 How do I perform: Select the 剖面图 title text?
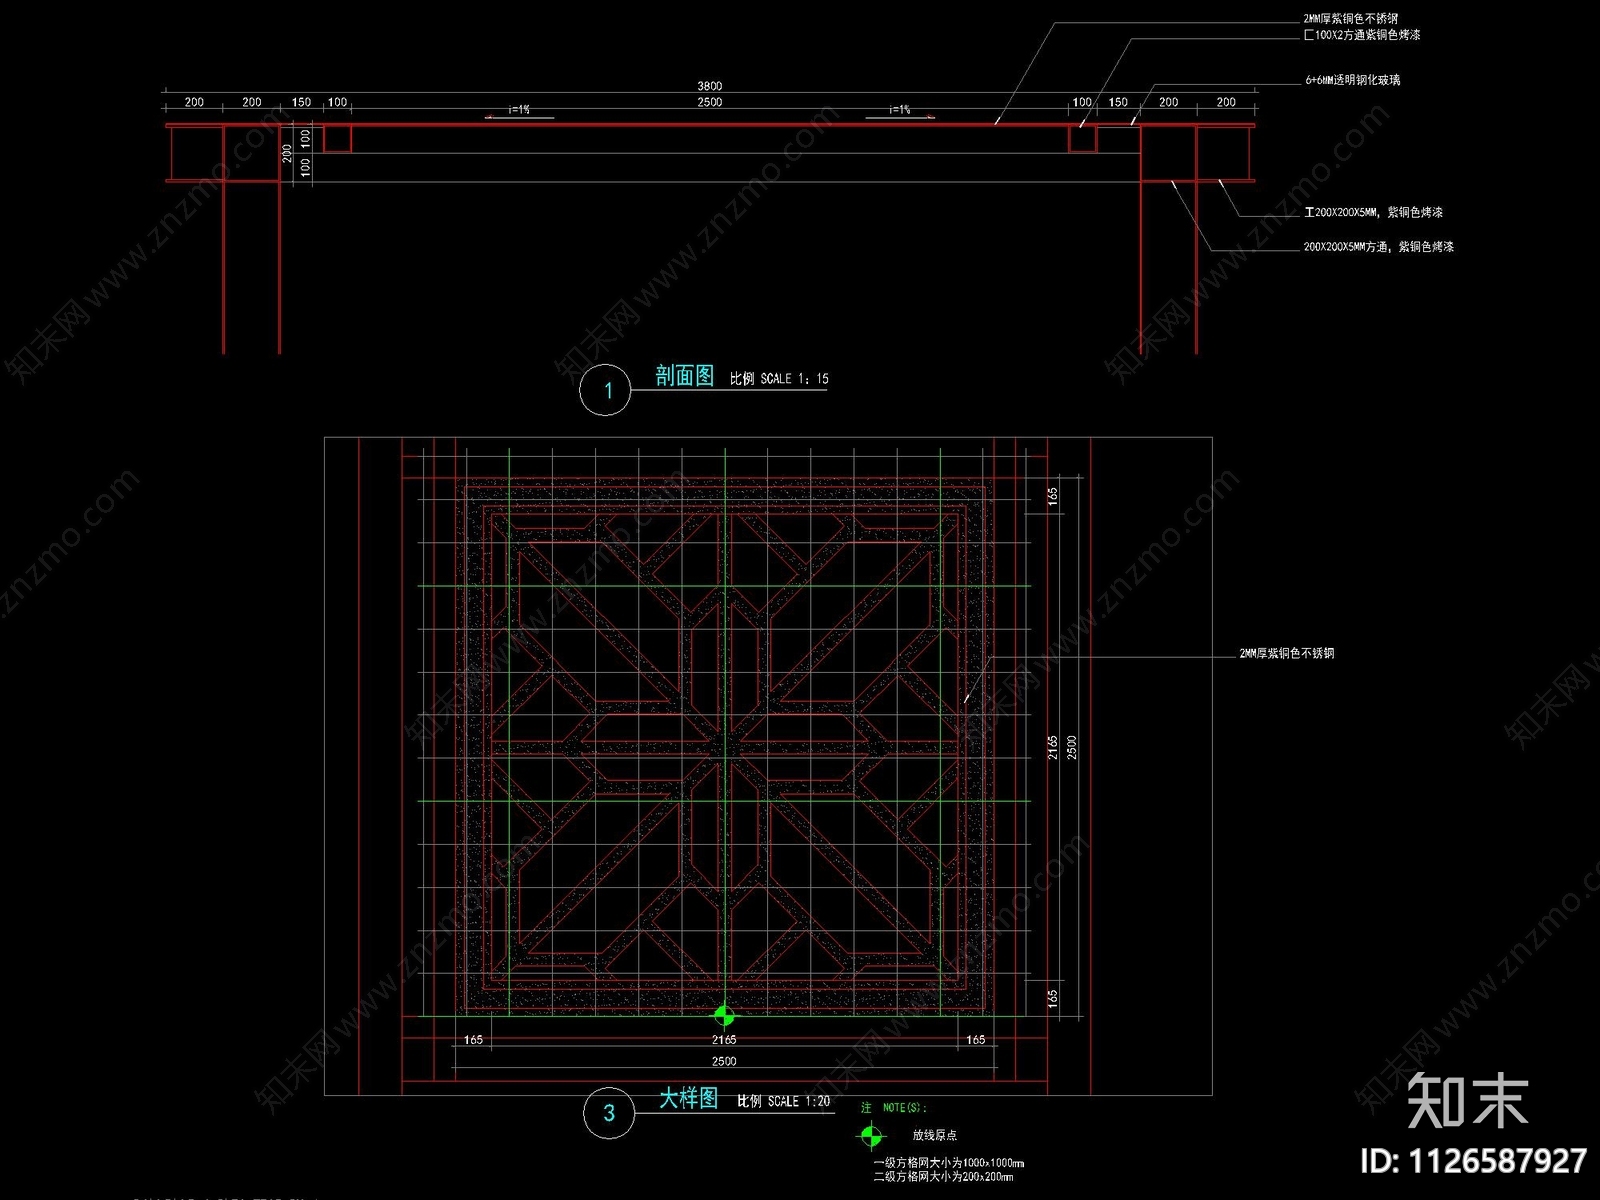coord(685,376)
